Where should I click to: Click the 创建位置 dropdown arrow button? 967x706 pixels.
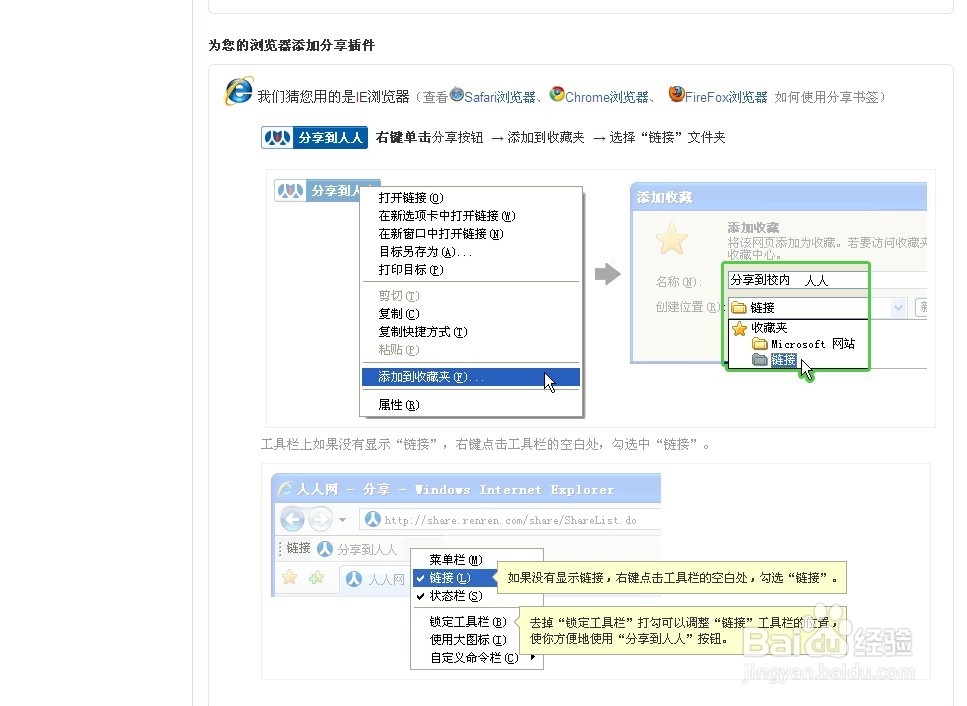(x=898, y=307)
